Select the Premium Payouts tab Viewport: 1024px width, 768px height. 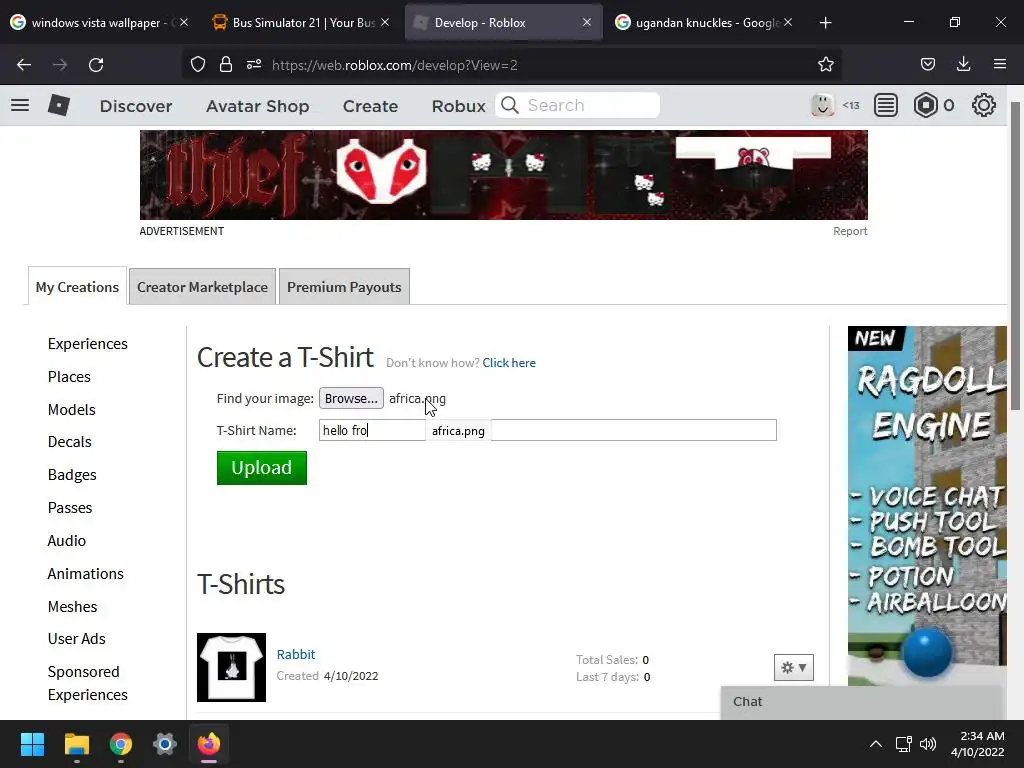point(344,287)
